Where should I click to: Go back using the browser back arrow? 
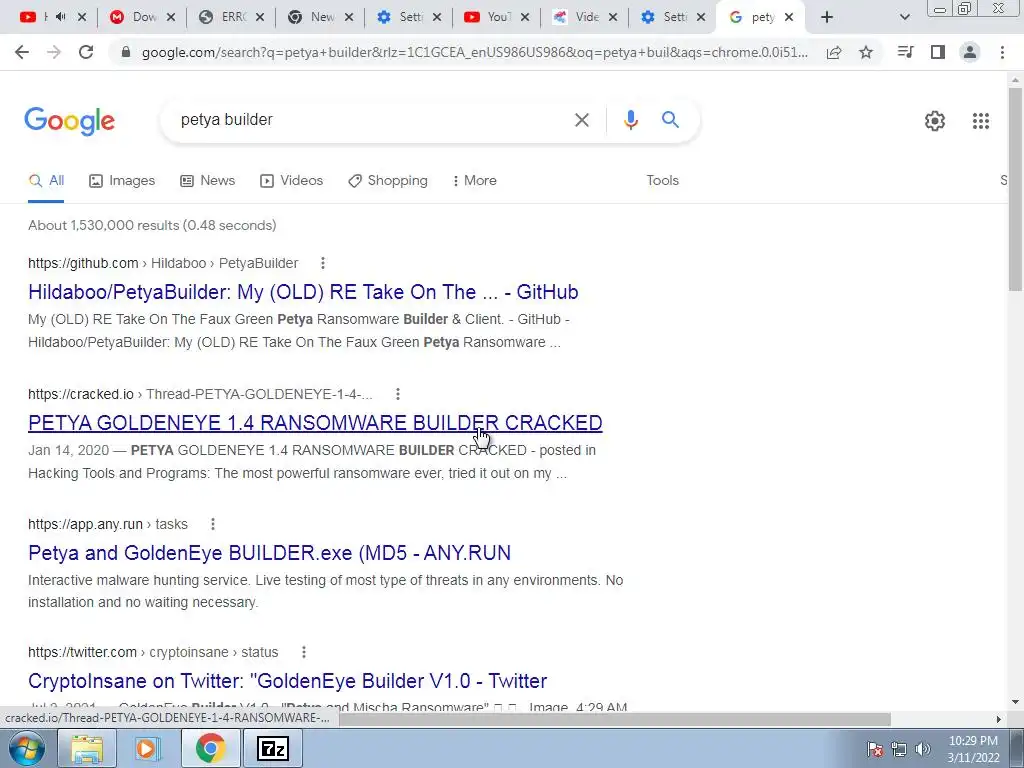click(x=22, y=52)
